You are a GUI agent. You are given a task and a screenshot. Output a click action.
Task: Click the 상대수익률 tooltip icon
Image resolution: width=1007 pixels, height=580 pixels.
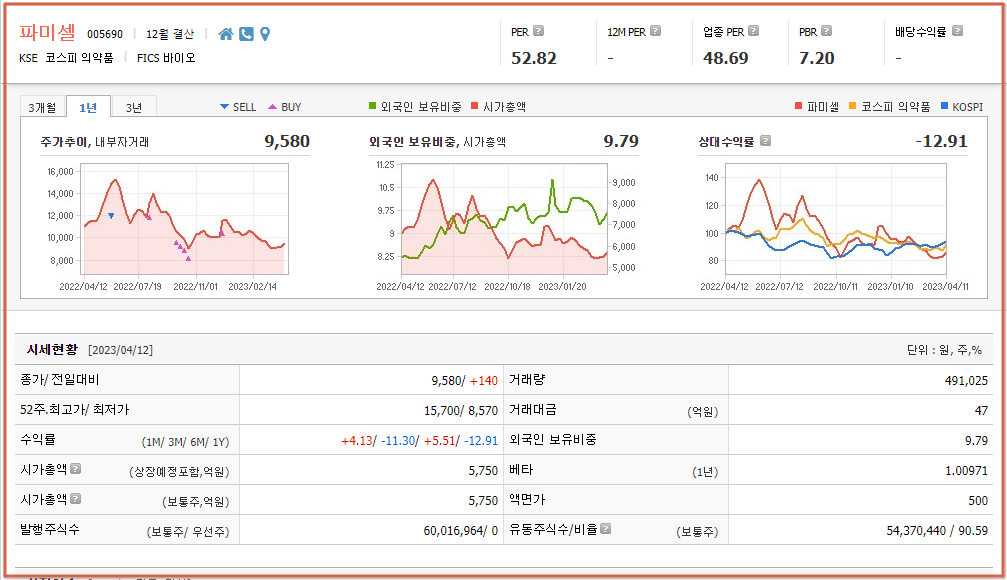[767, 140]
